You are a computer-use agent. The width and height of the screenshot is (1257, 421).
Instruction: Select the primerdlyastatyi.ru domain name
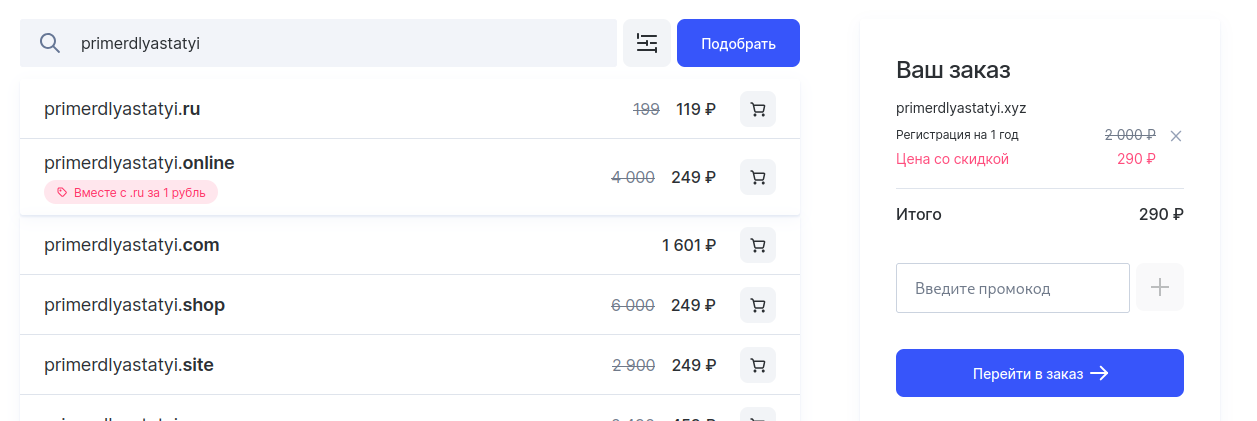[122, 109]
